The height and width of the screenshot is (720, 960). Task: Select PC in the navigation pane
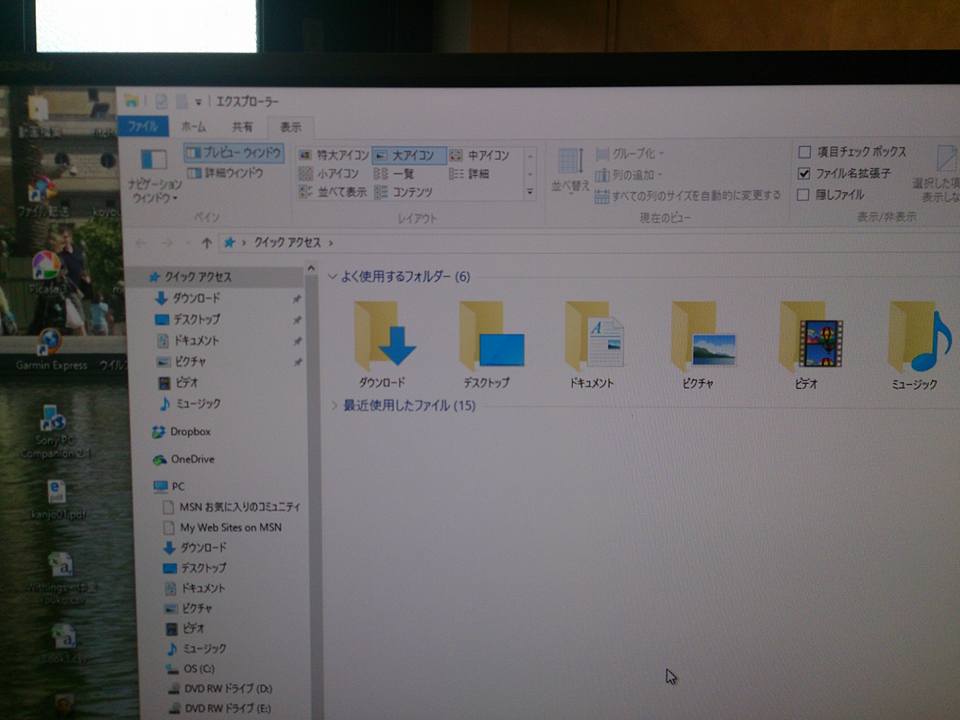click(170, 486)
